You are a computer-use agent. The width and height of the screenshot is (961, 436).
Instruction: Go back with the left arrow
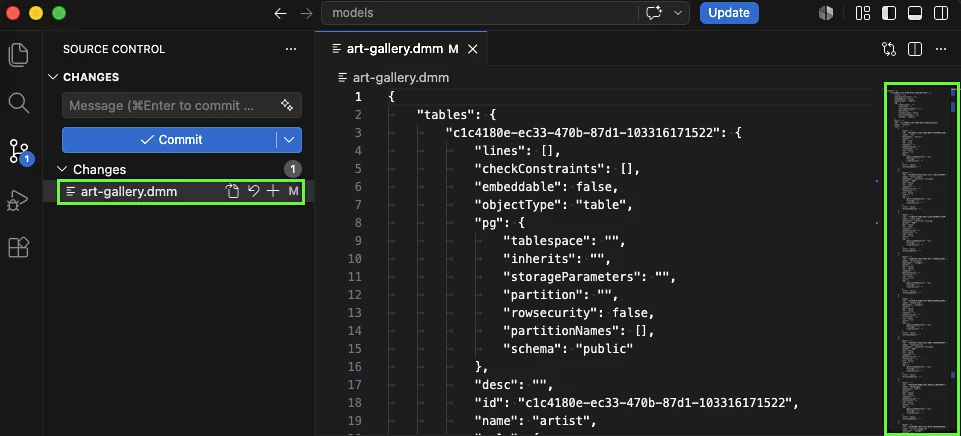tap(280, 13)
